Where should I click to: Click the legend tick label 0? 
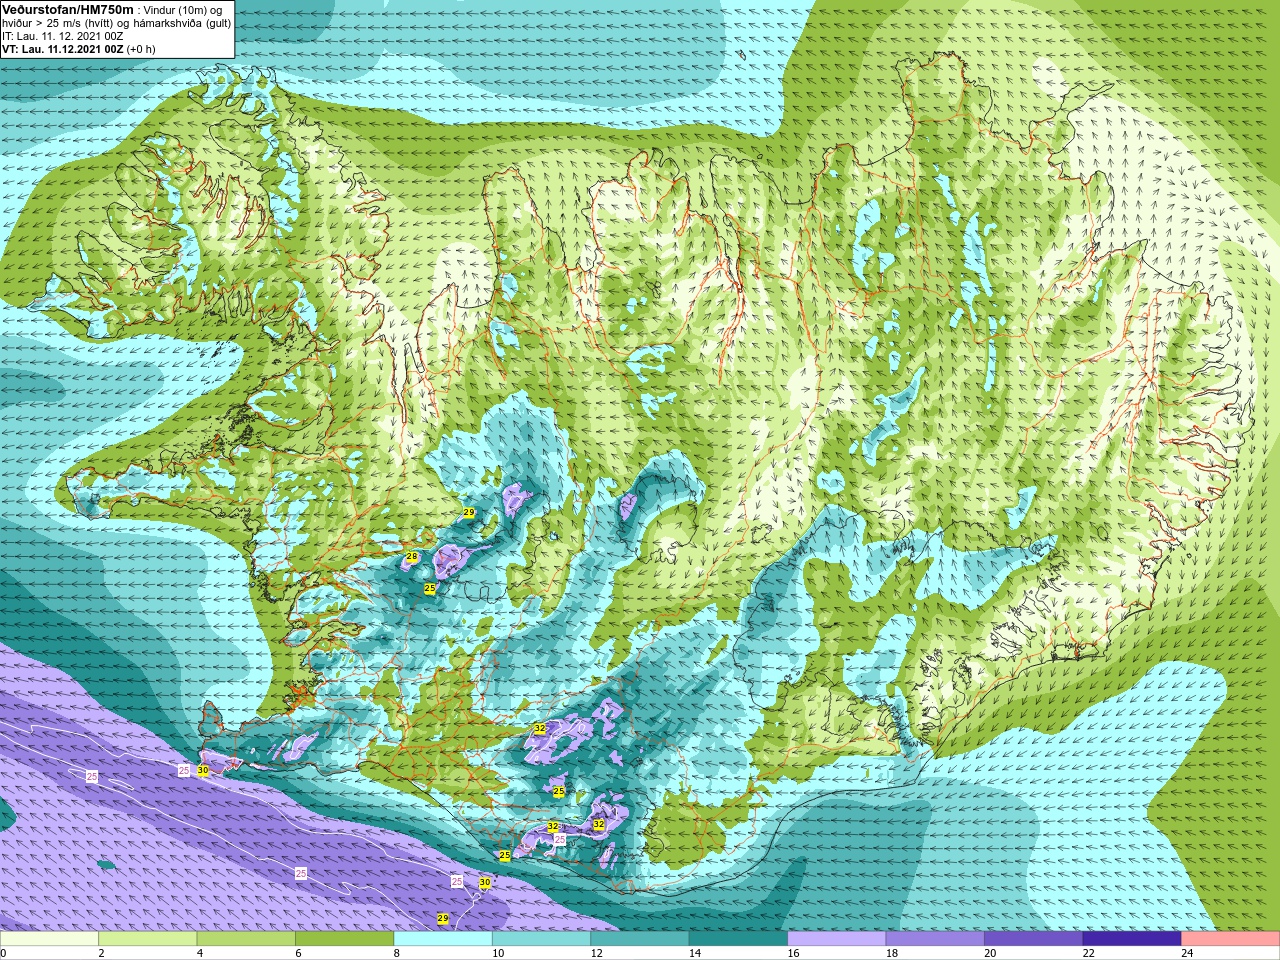(3, 953)
